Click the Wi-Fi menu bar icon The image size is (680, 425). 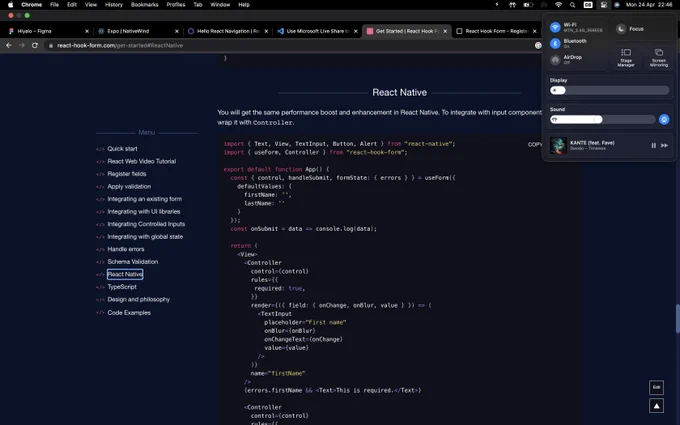(559, 5)
